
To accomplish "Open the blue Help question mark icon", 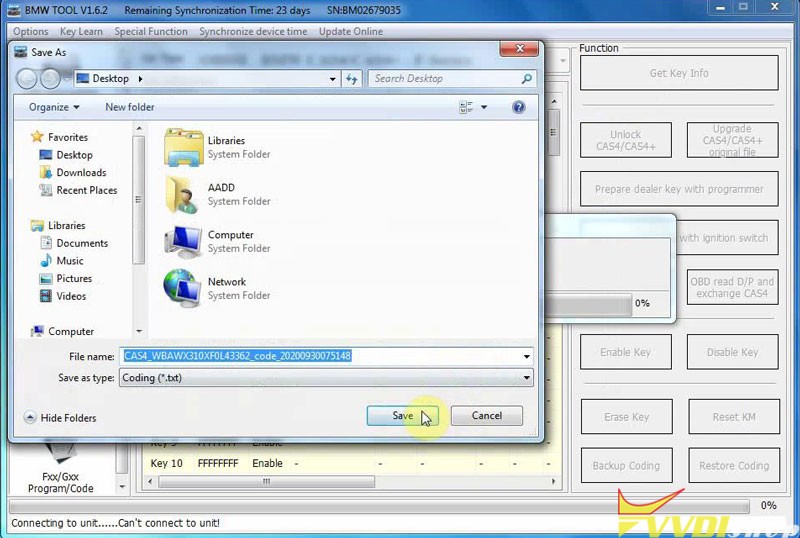I will point(518,107).
